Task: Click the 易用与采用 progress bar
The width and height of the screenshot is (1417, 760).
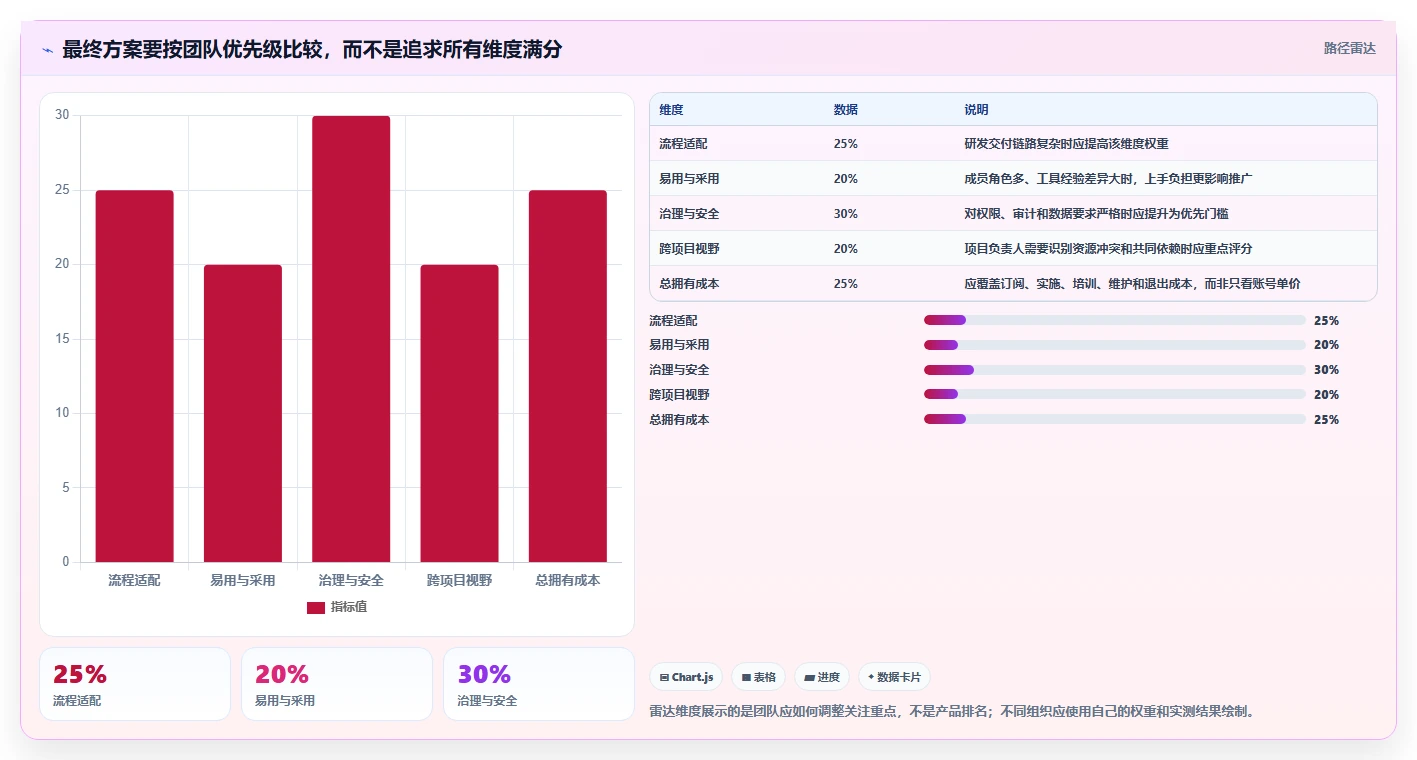Action: pos(1115,345)
